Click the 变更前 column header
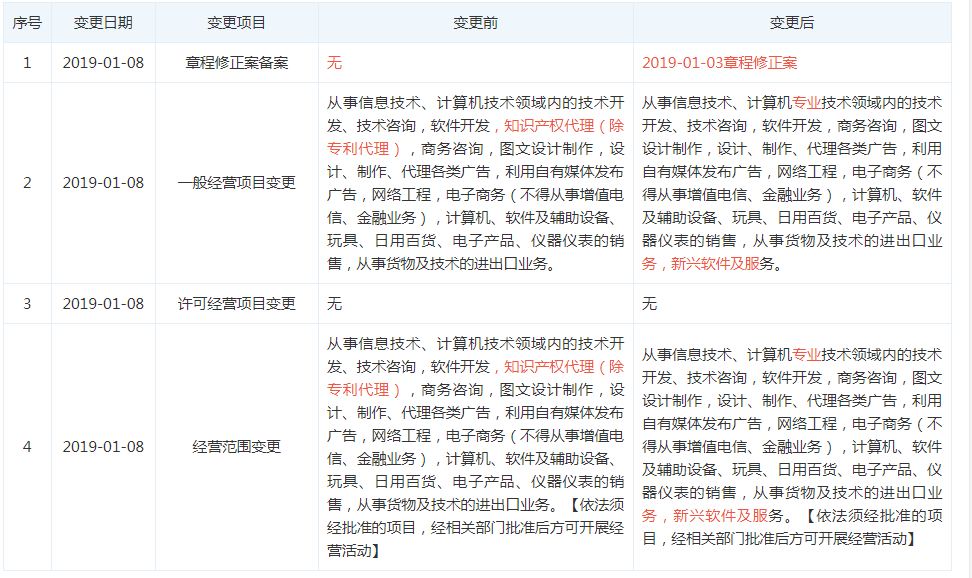This screenshot has height=578, width=972. (475, 22)
